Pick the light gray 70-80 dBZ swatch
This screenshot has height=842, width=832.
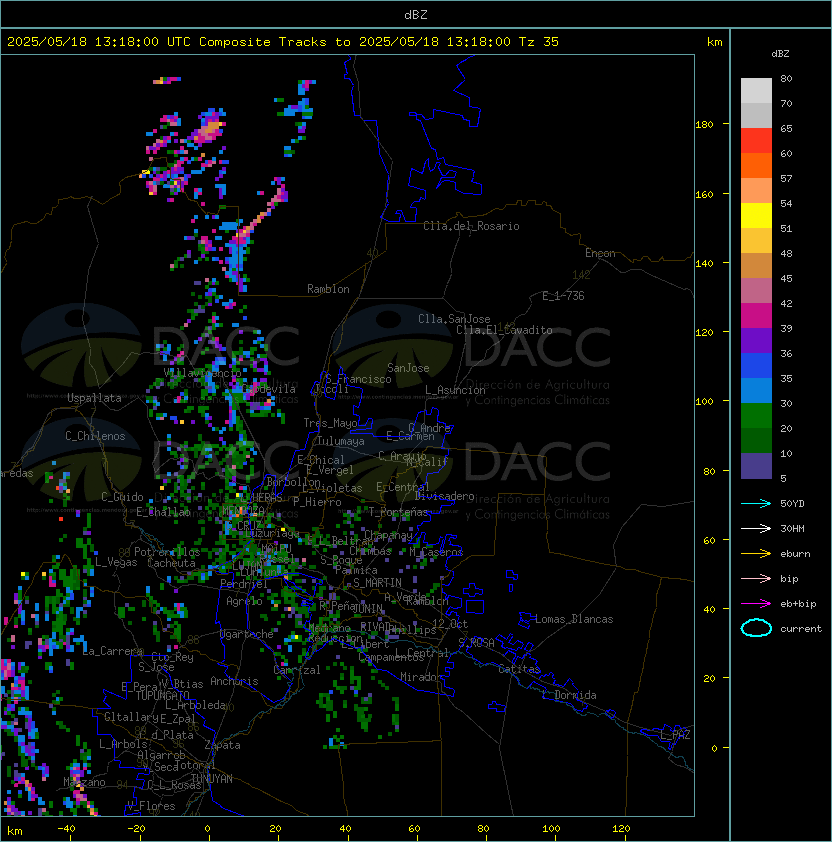[x=756, y=91]
